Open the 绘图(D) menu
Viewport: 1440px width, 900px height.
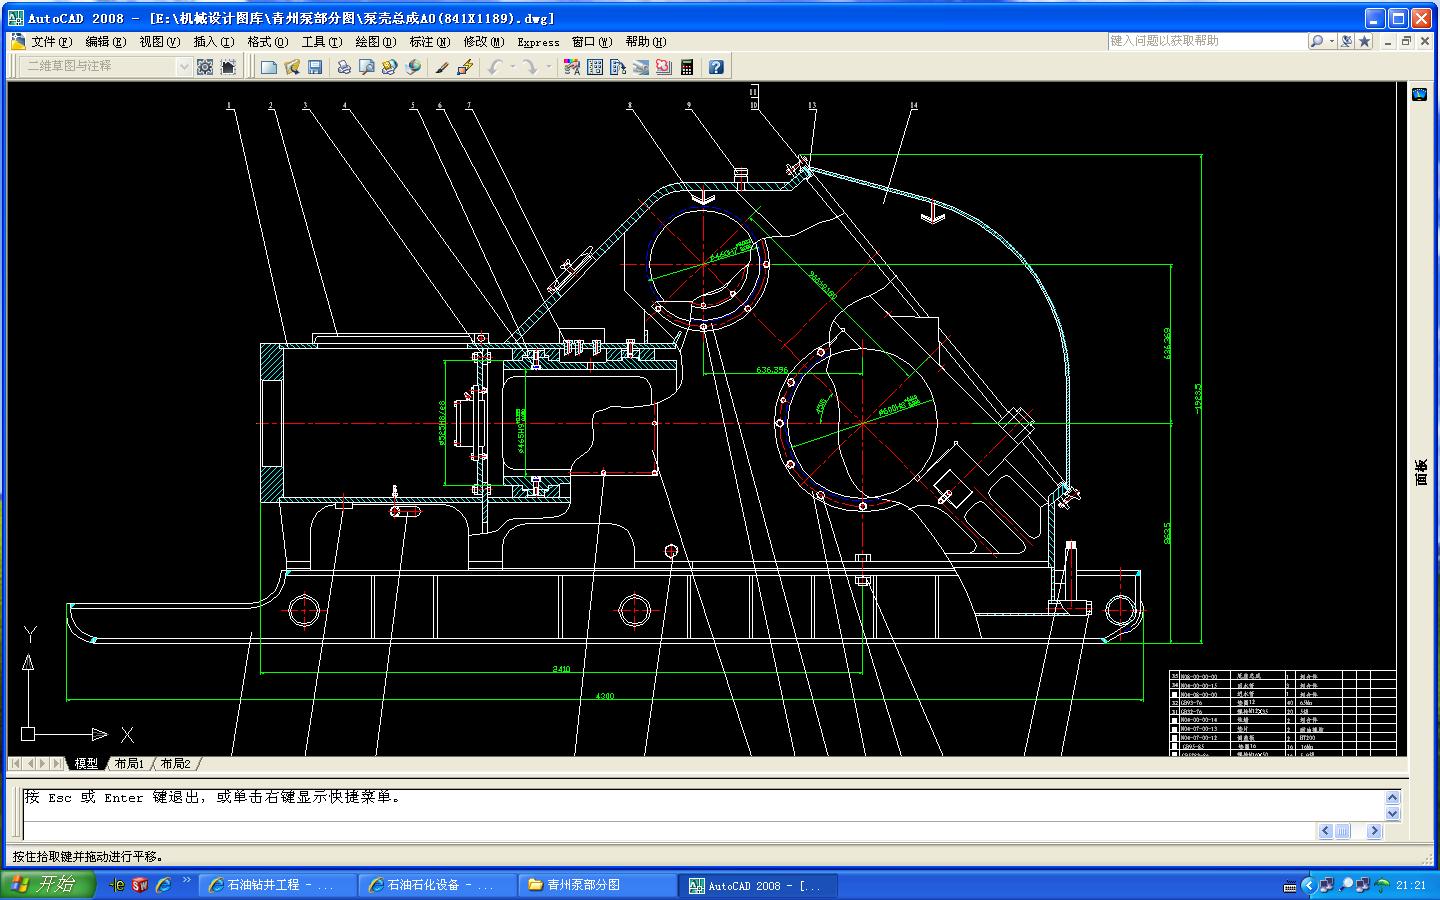click(375, 42)
